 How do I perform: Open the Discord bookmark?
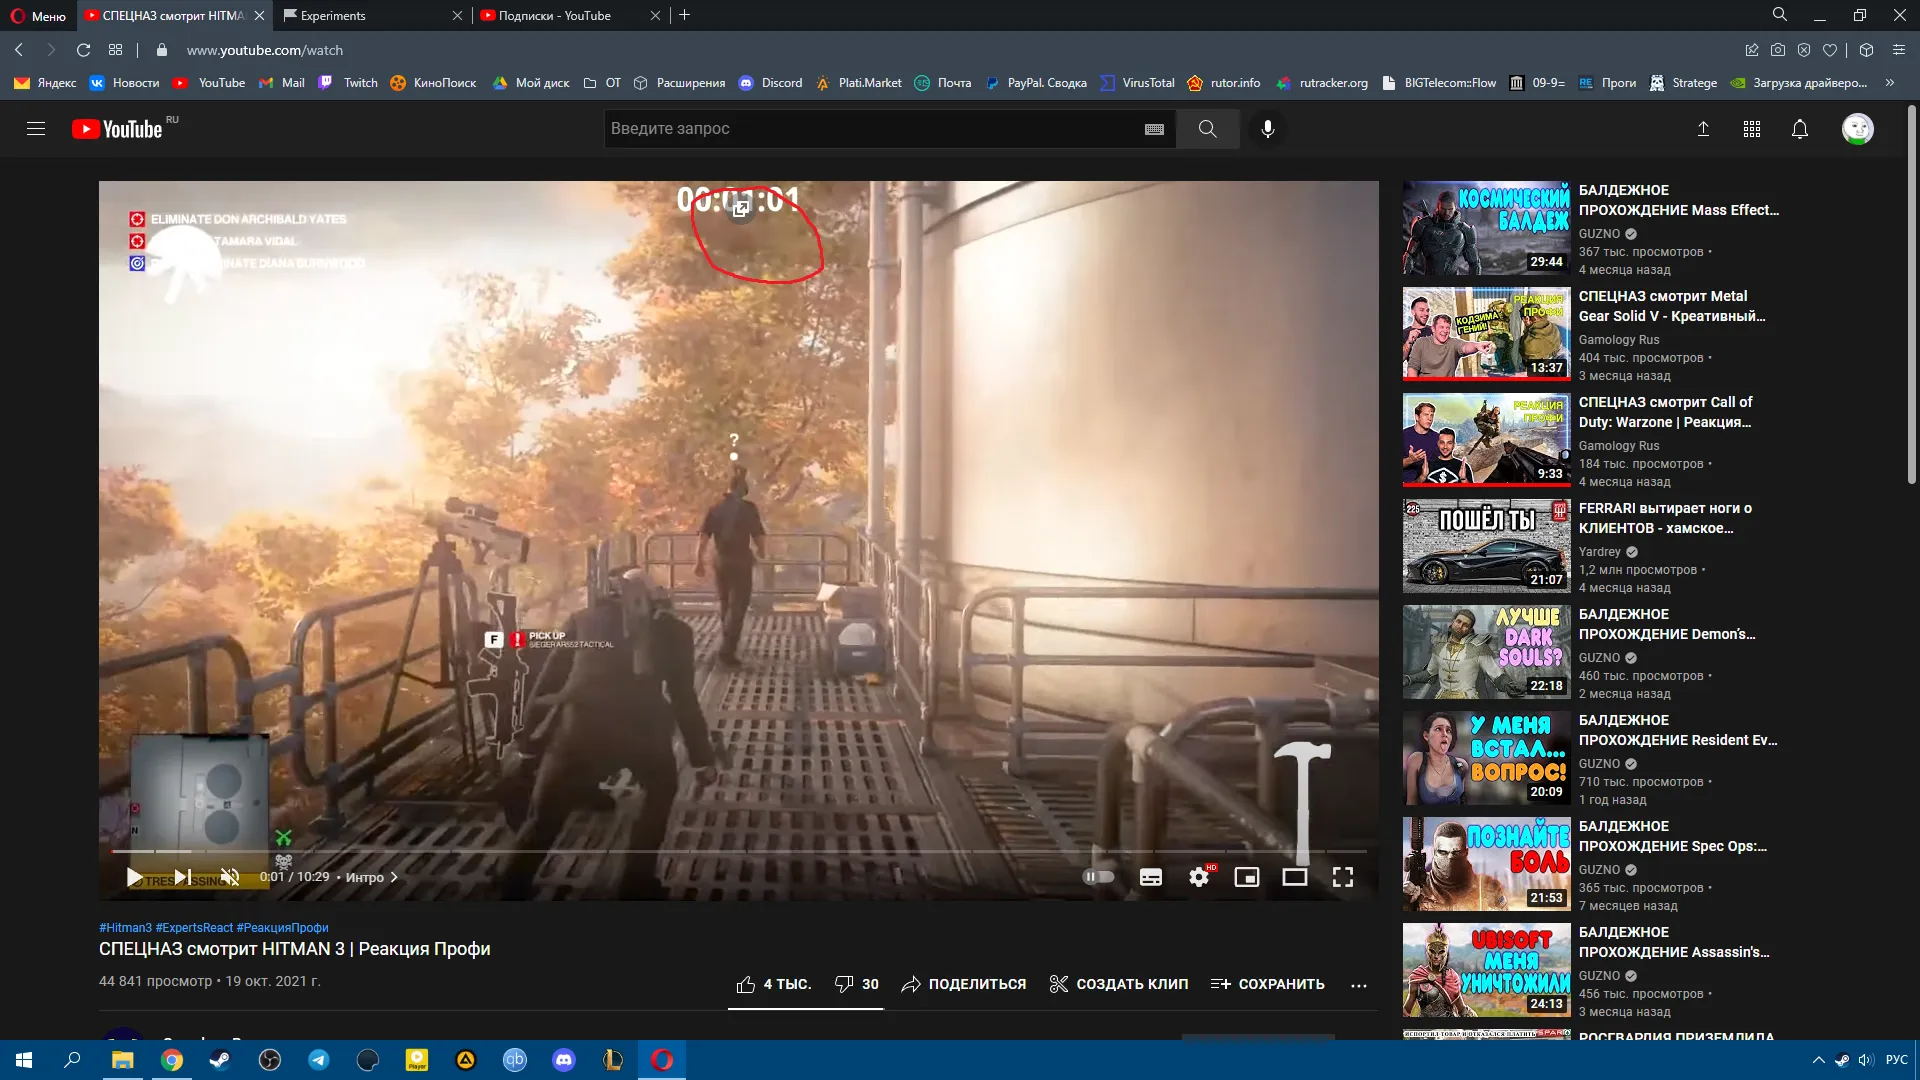tap(771, 83)
